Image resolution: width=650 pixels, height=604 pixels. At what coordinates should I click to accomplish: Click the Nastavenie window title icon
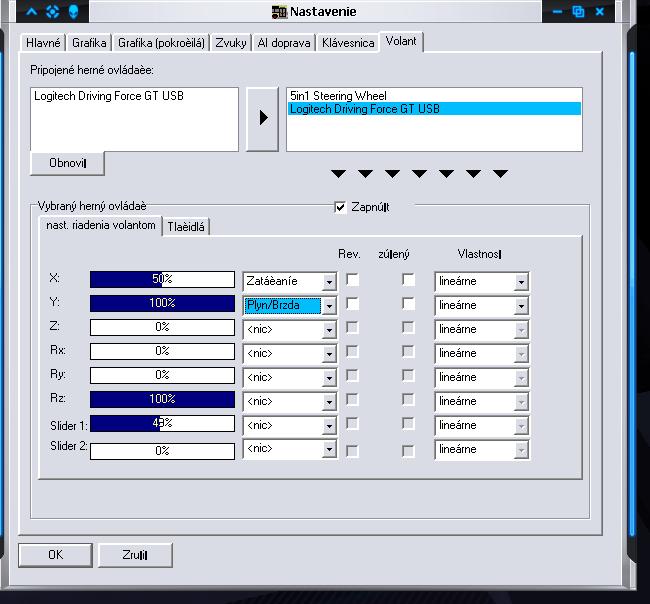(x=279, y=12)
